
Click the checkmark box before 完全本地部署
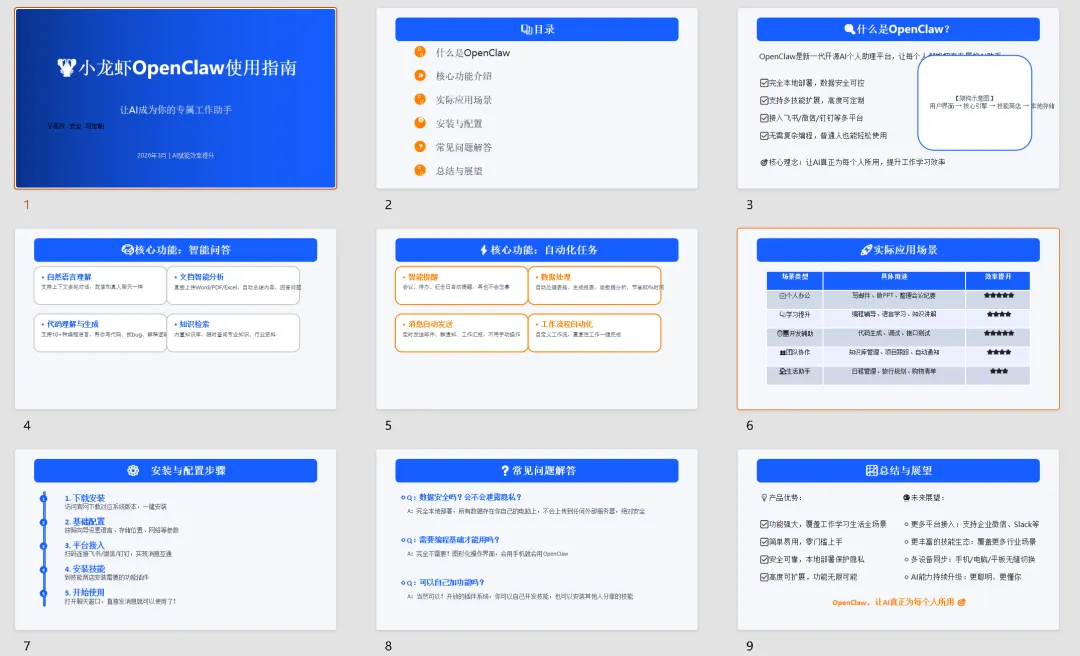(x=764, y=83)
